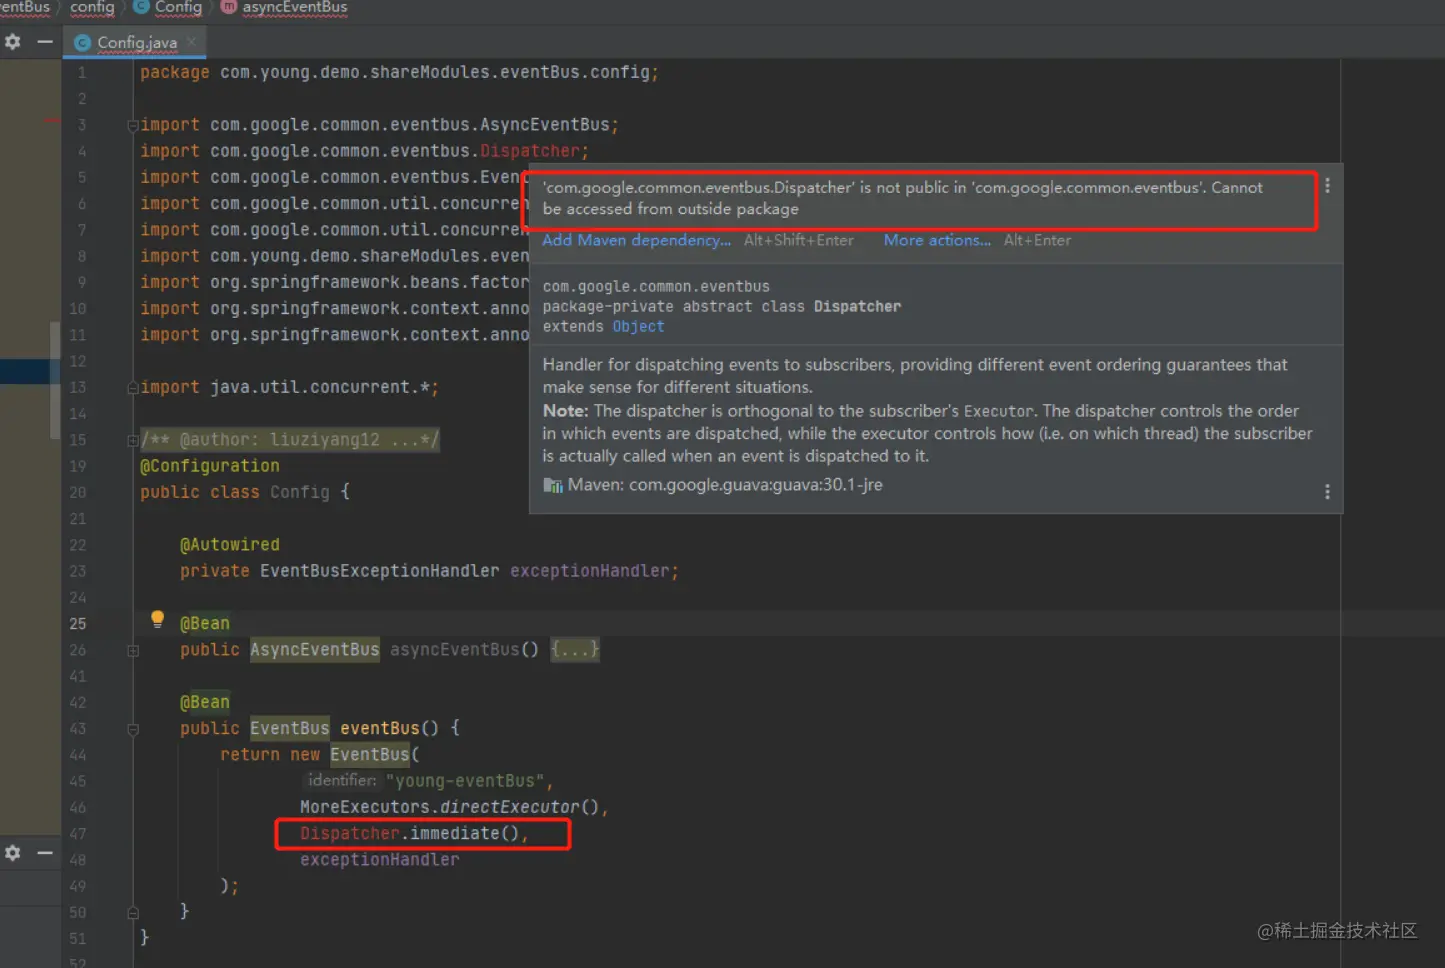Open bottom tool window settings gear

(x=13, y=853)
